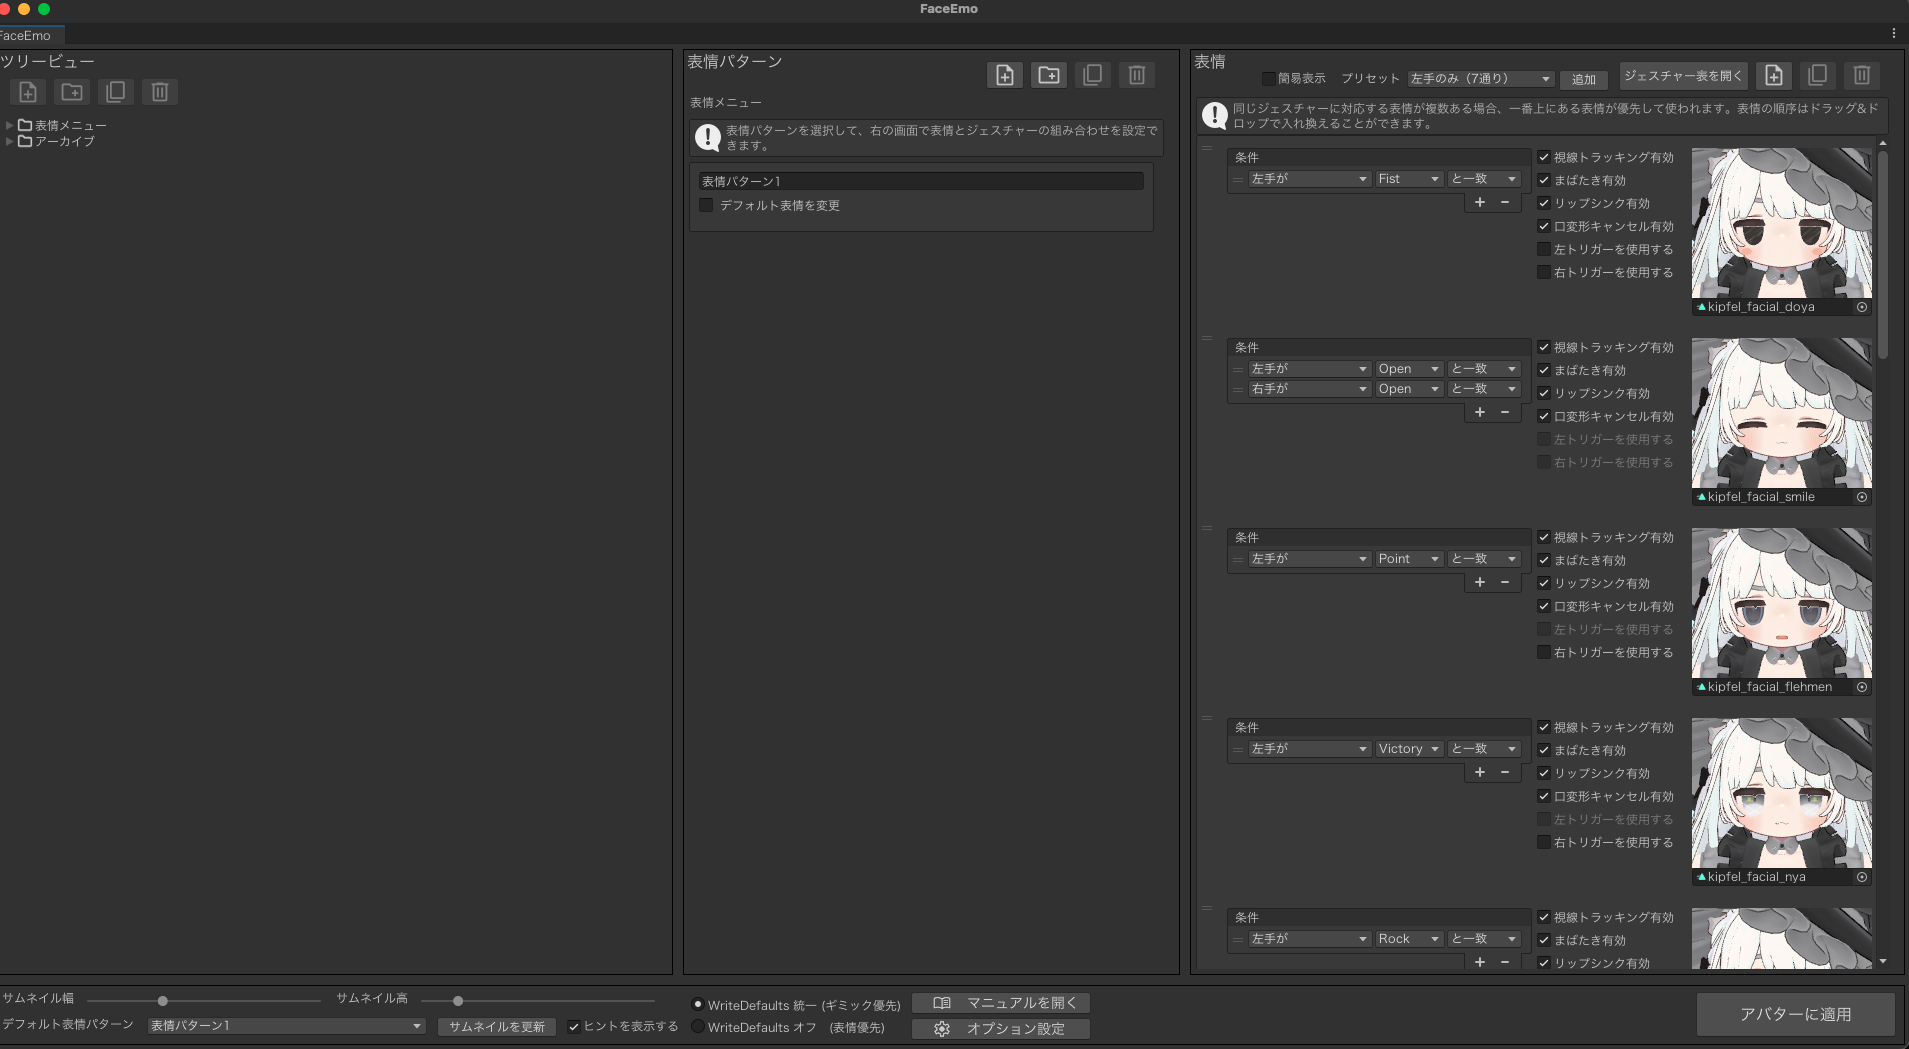Click the new folder icon in ツリービュー toolbar
The image size is (1909, 1049).
pos(71,91)
